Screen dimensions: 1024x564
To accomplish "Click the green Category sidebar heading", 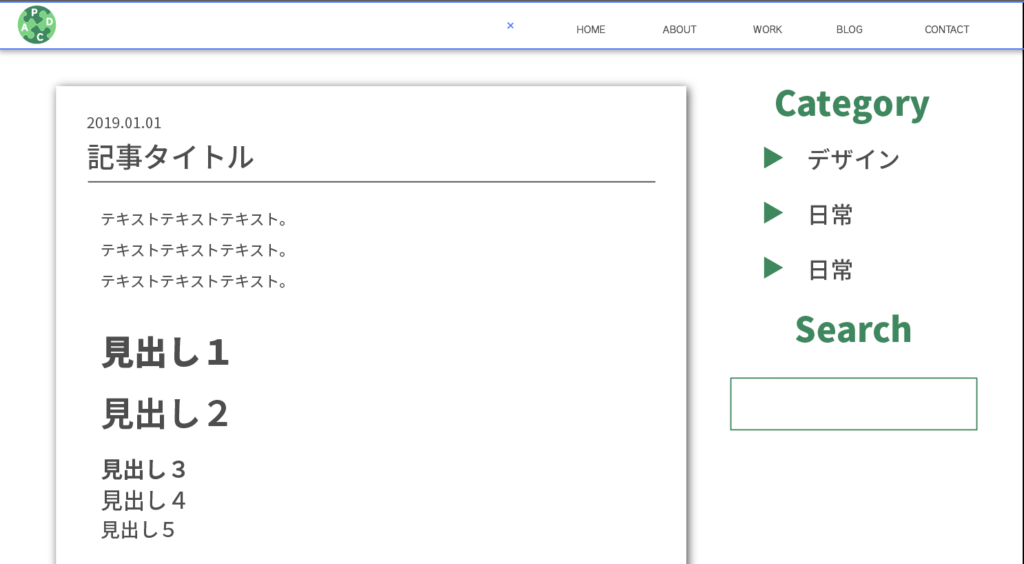I will [851, 103].
